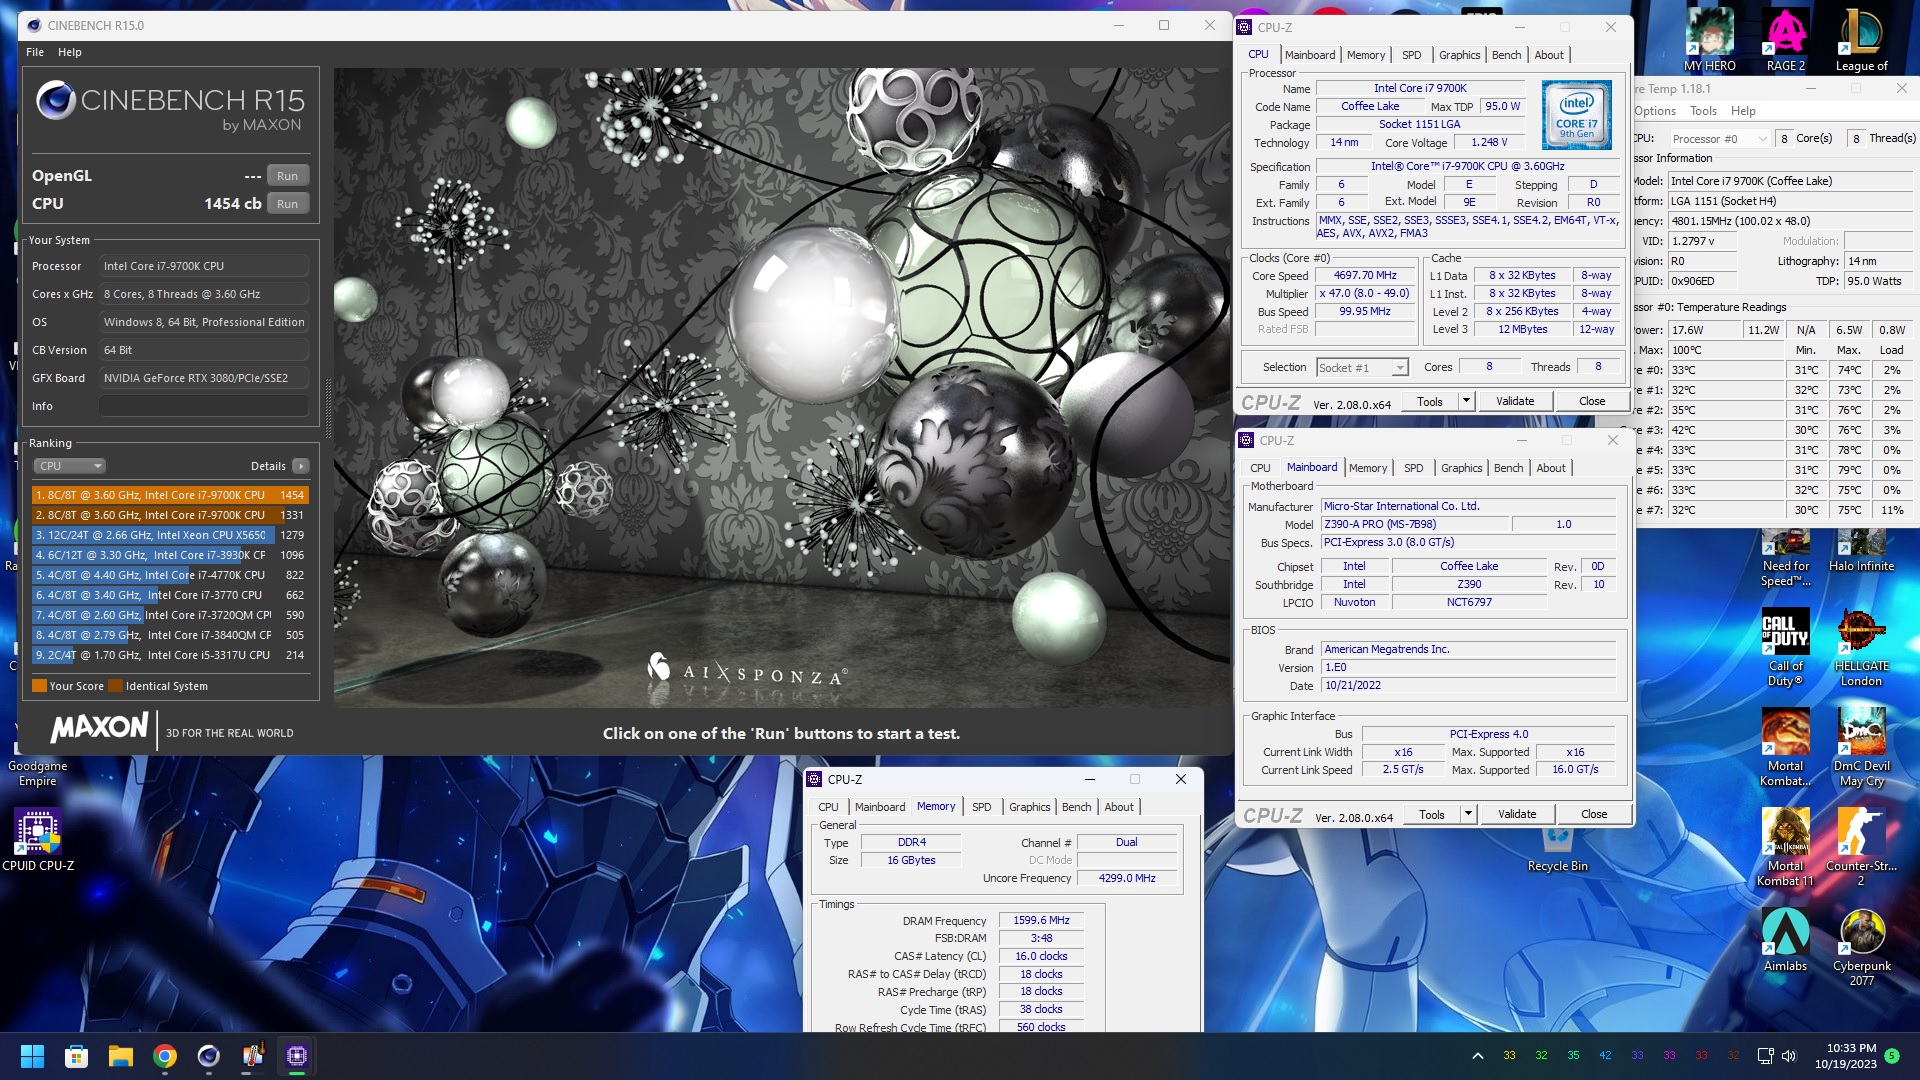Open Core Temp Help menu
1920x1080 pixels.
(x=1743, y=111)
